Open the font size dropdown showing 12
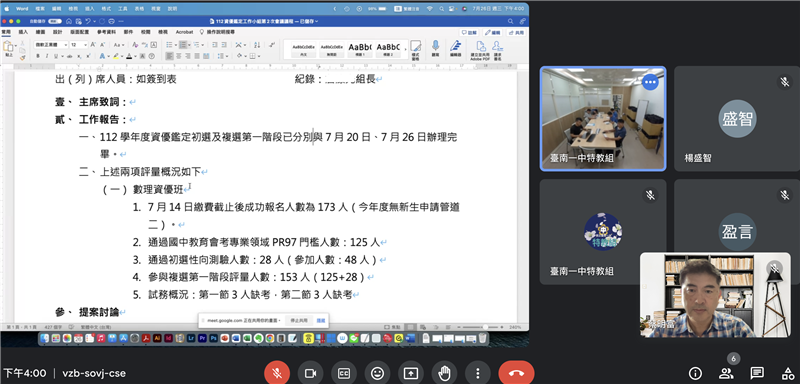Image resolution: width=800 pixels, height=384 pixels. pyautogui.click(x=79, y=45)
